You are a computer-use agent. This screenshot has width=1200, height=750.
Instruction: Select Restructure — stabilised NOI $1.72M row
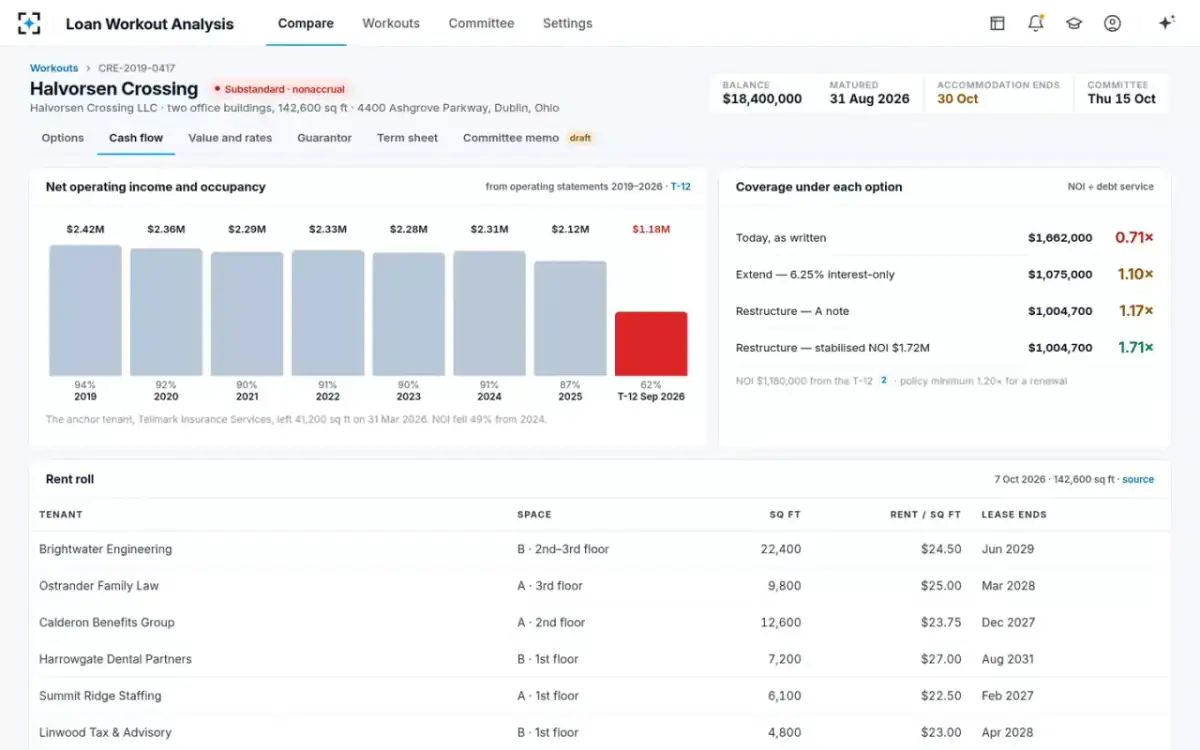pyautogui.click(x=944, y=348)
